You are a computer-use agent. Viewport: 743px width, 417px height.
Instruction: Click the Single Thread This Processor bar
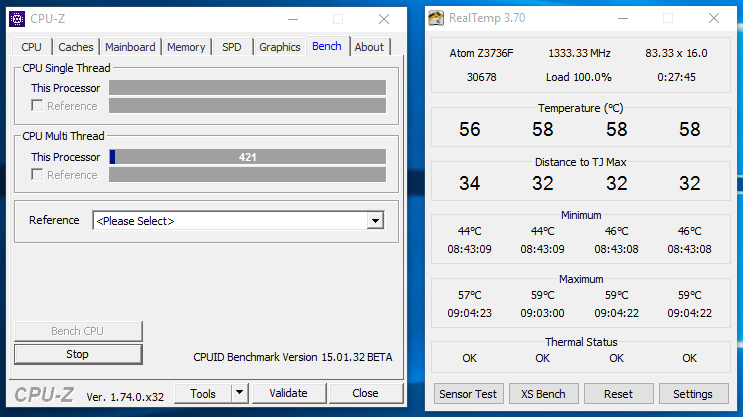pos(247,88)
